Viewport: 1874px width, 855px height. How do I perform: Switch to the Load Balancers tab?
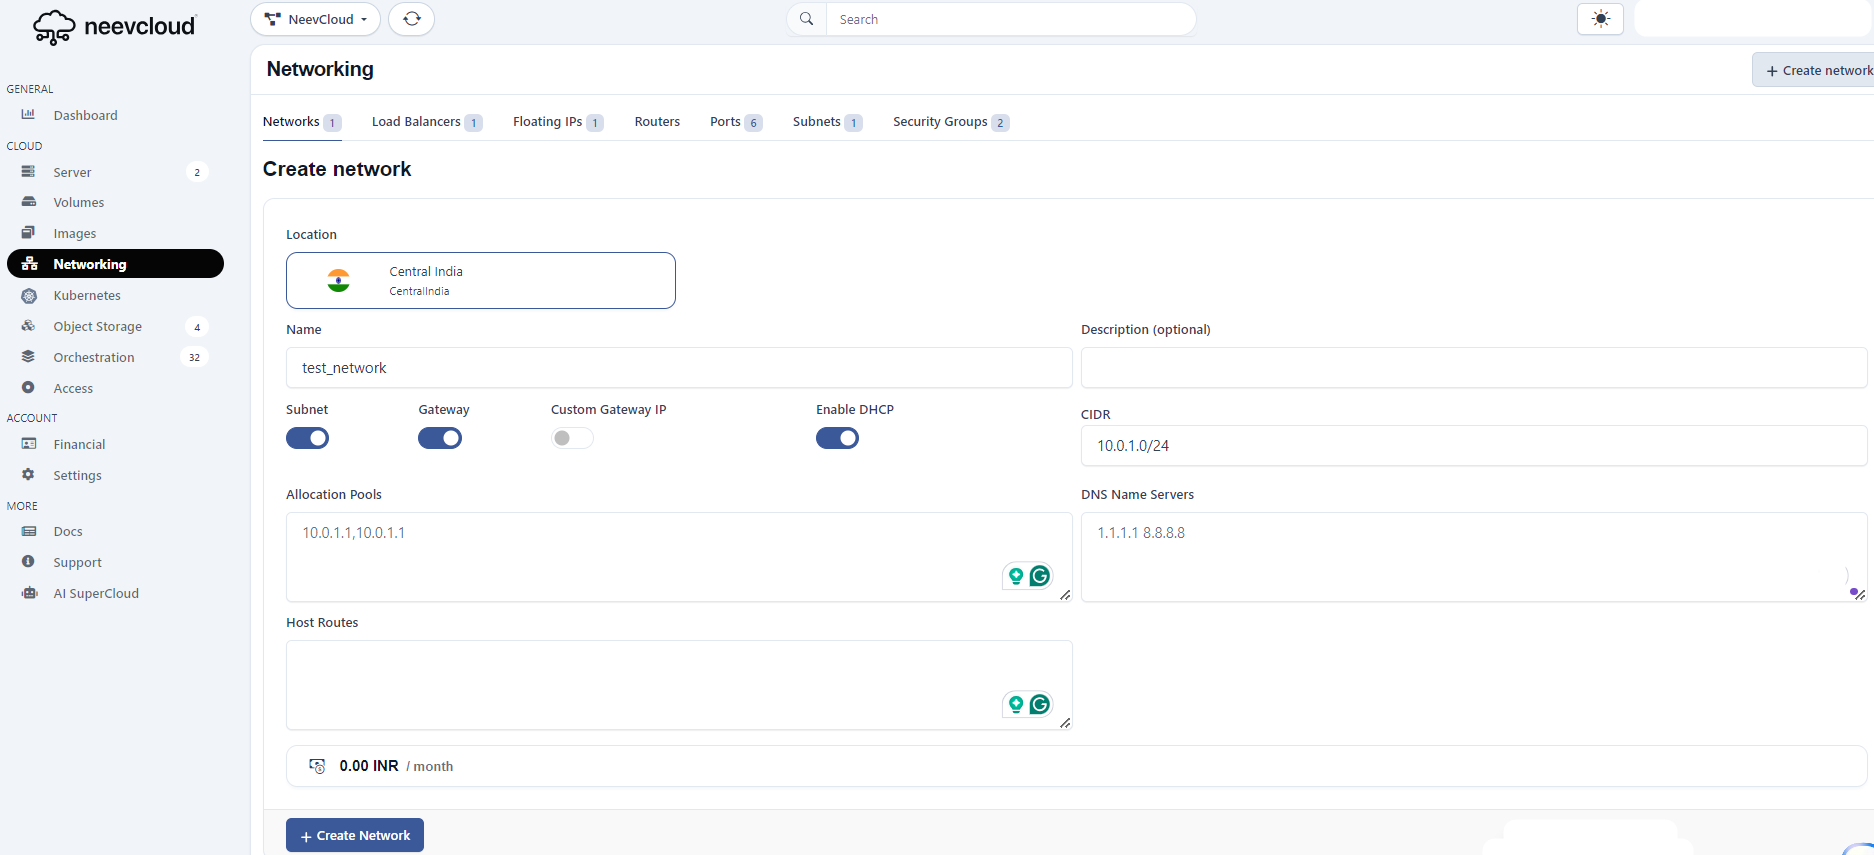pyautogui.click(x=416, y=122)
